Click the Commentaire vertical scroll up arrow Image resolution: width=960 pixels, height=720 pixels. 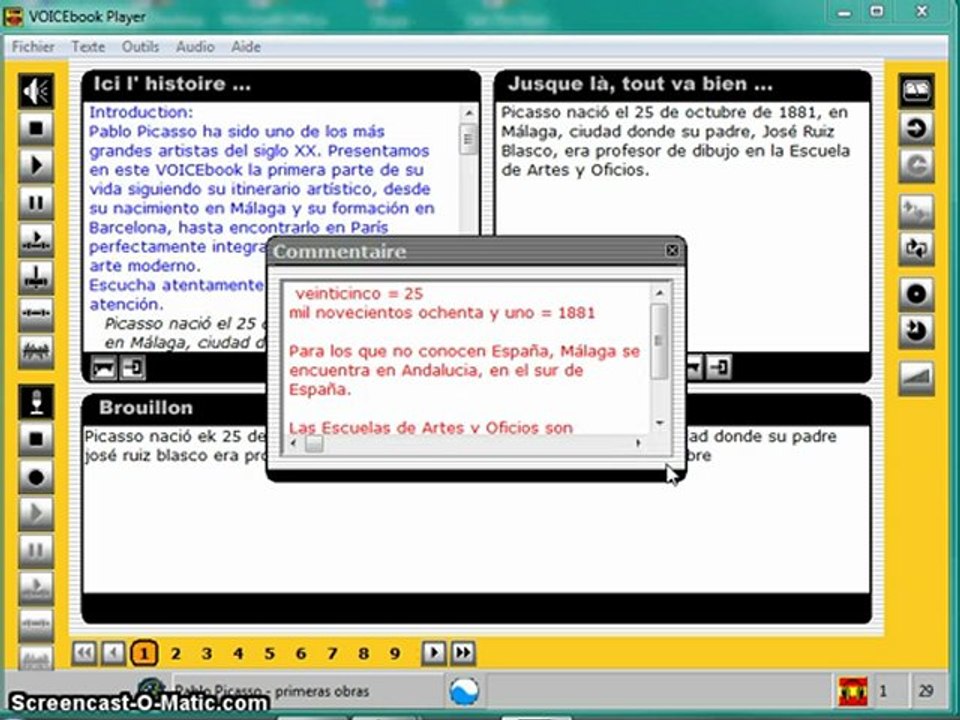(x=659, y=293)
